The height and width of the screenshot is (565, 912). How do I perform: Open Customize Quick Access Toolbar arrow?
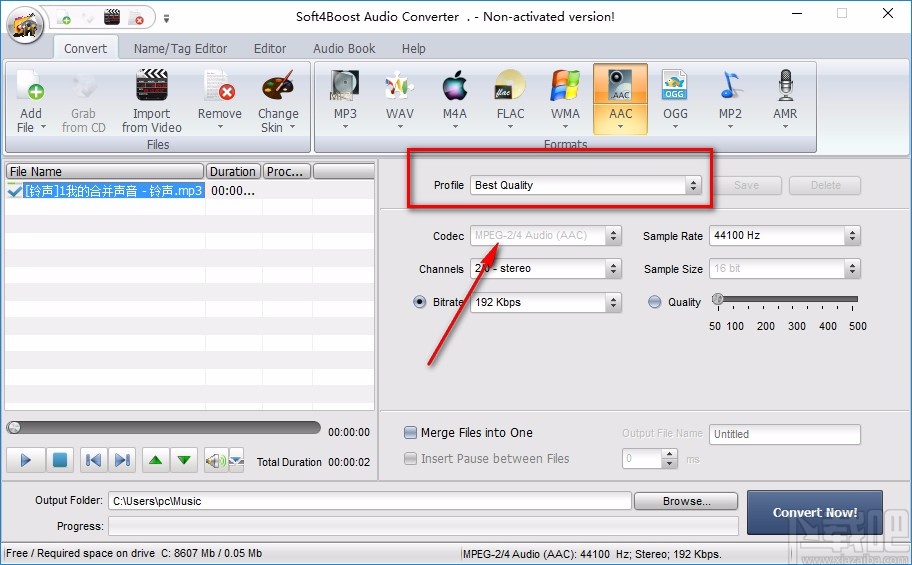166,19
